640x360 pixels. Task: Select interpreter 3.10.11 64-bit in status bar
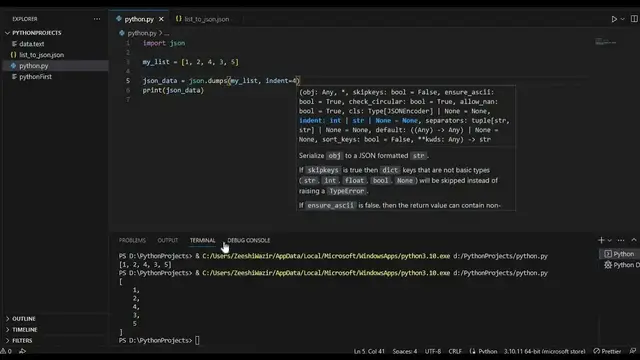(x=544, y=351)
